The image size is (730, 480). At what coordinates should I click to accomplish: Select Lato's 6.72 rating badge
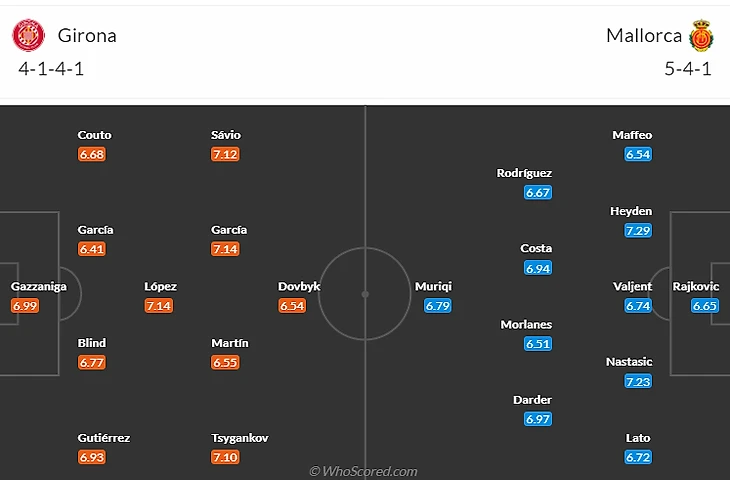(638, 457)
